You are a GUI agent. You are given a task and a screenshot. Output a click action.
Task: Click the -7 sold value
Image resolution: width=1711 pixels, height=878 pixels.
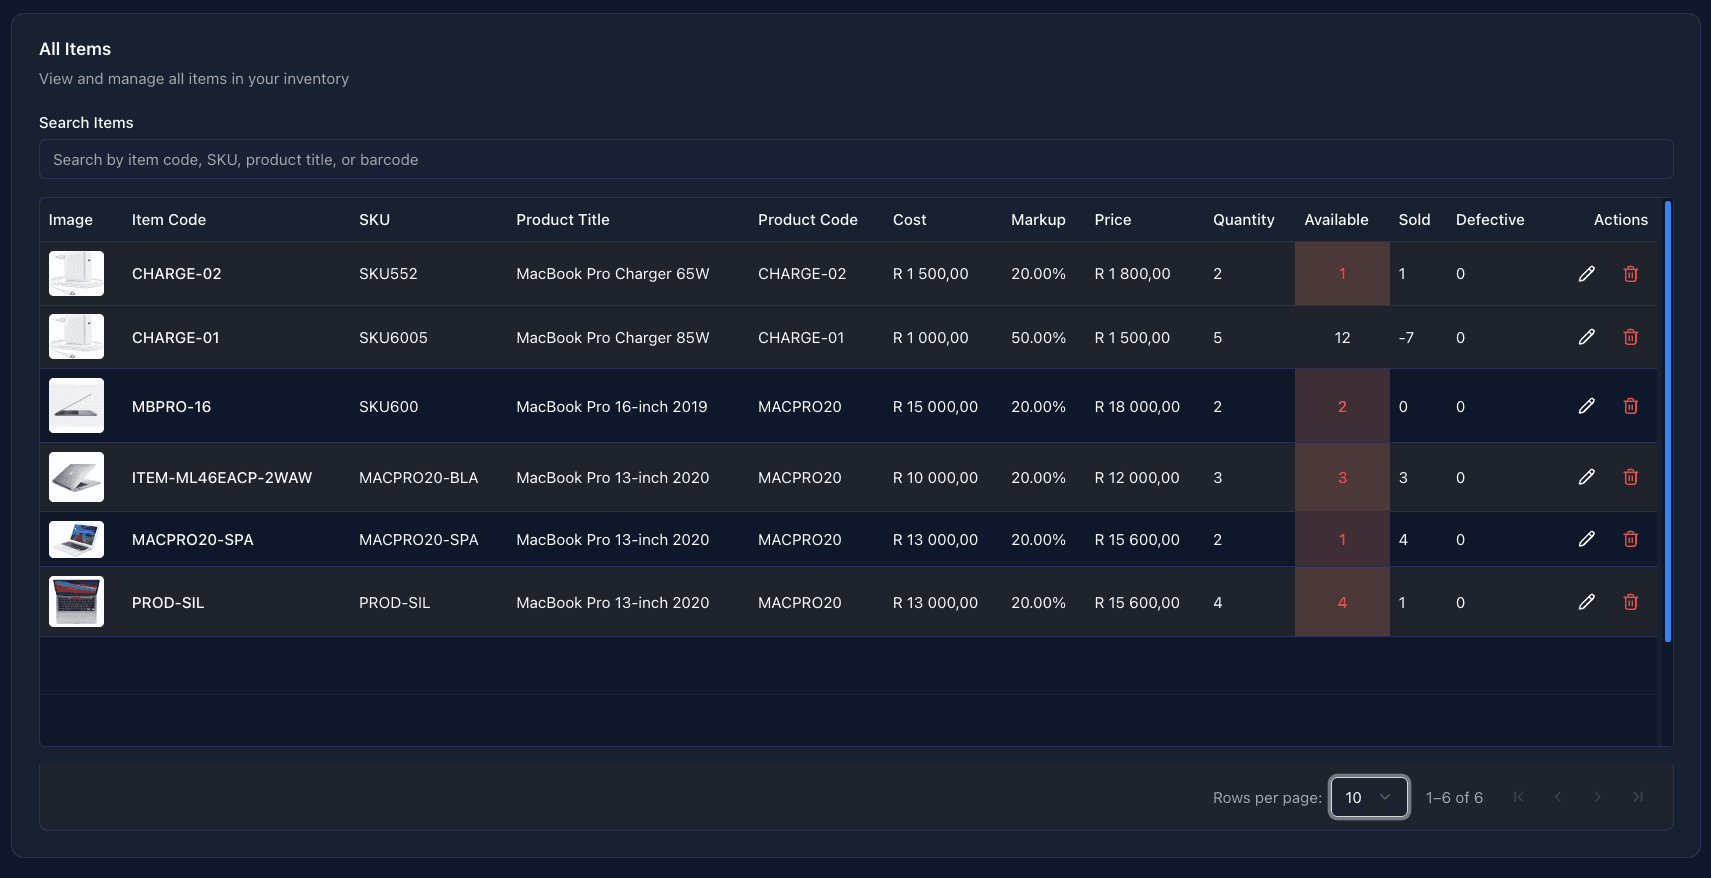[1406, 338]
